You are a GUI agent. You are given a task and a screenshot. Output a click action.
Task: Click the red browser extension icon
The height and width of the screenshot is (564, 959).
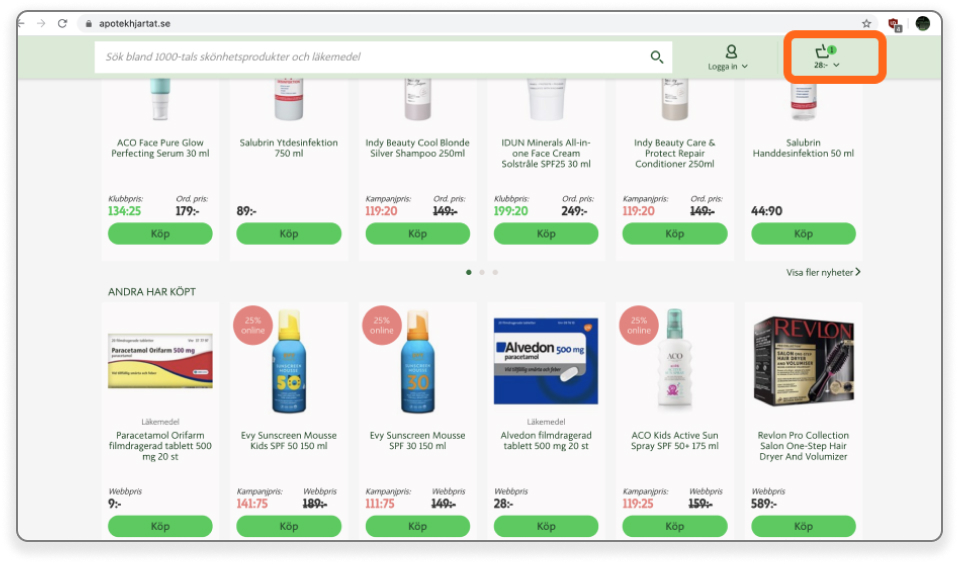tap(894, 23)
